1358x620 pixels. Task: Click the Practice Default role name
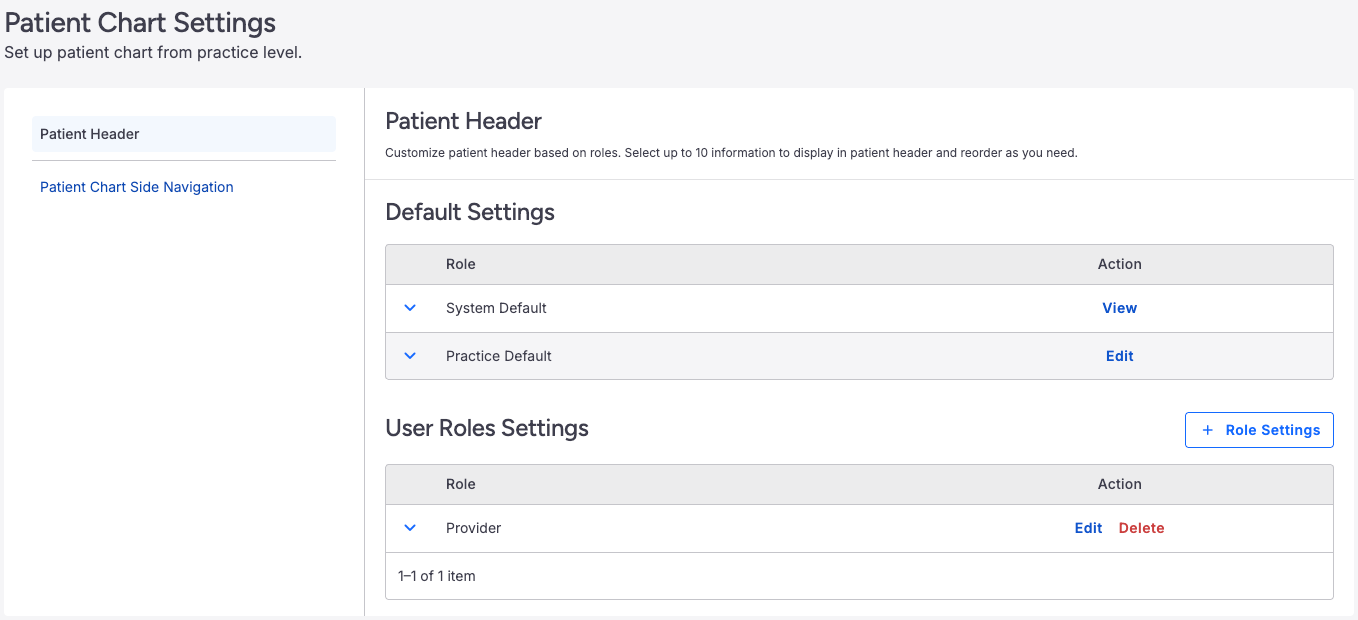pos(499,356)
